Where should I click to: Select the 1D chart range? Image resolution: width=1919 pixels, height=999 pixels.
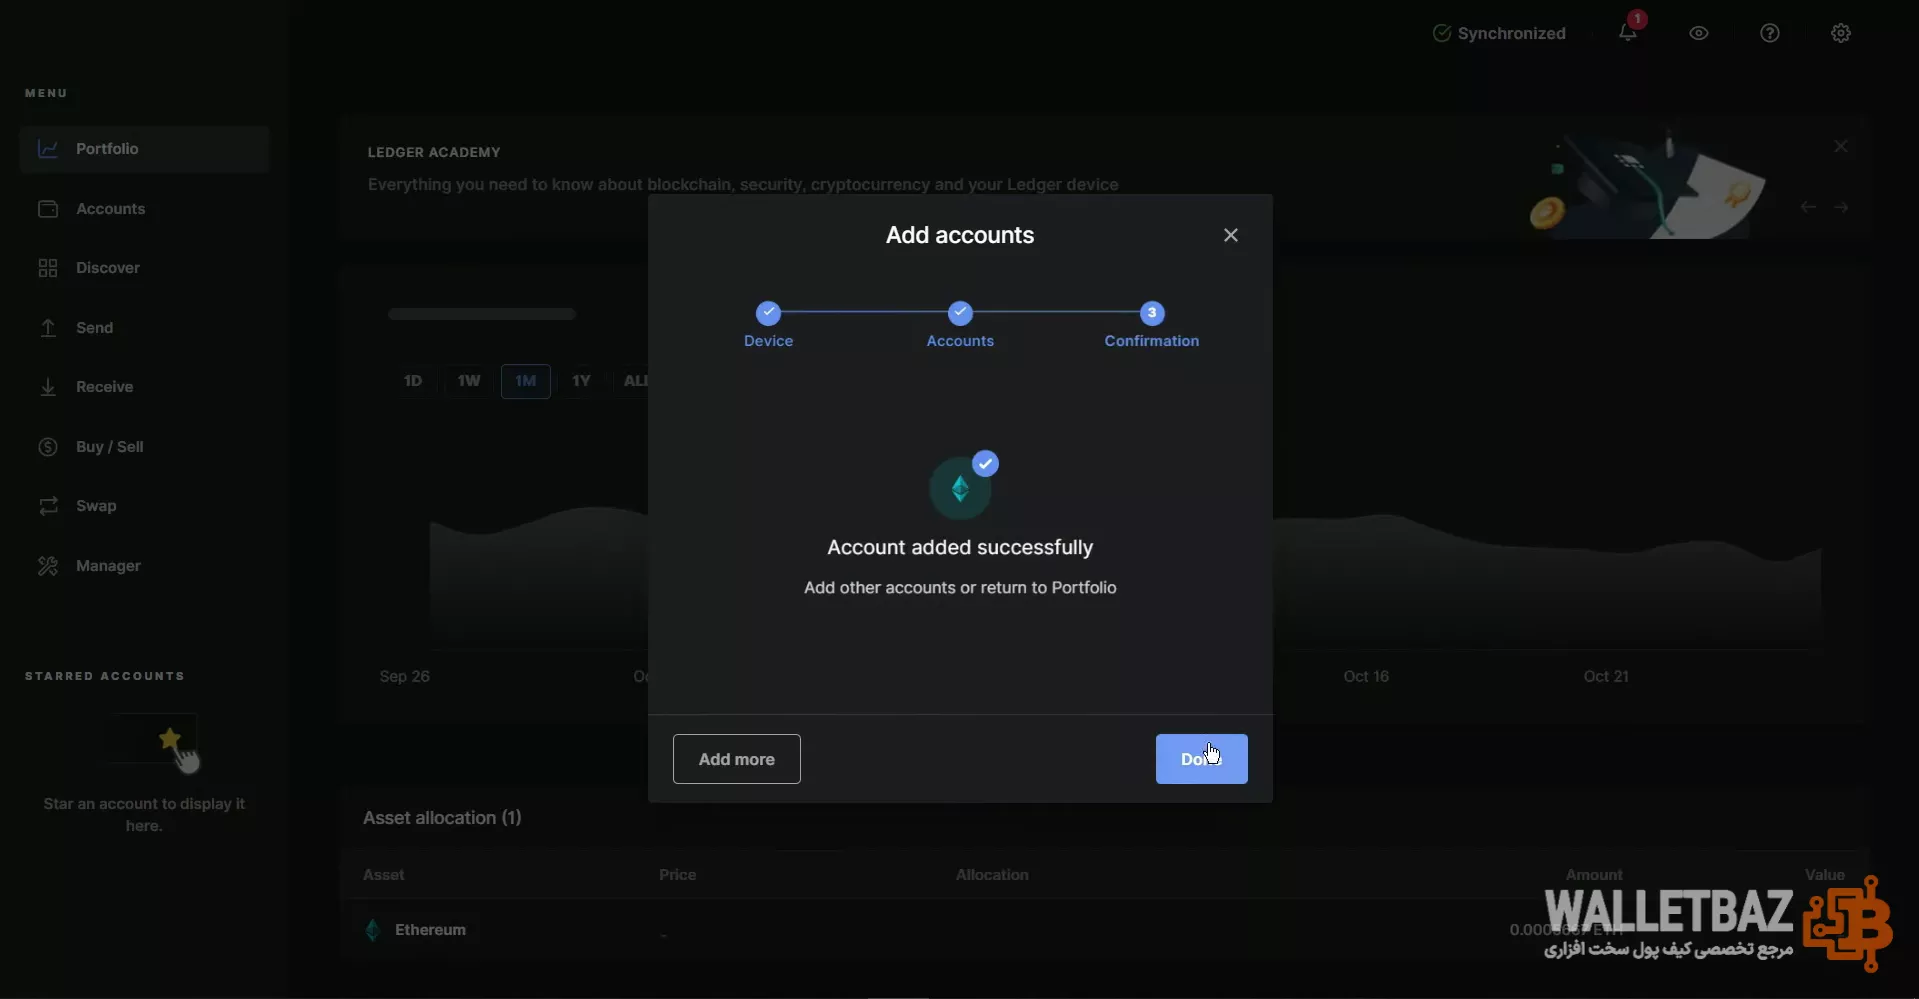(413, 381)
